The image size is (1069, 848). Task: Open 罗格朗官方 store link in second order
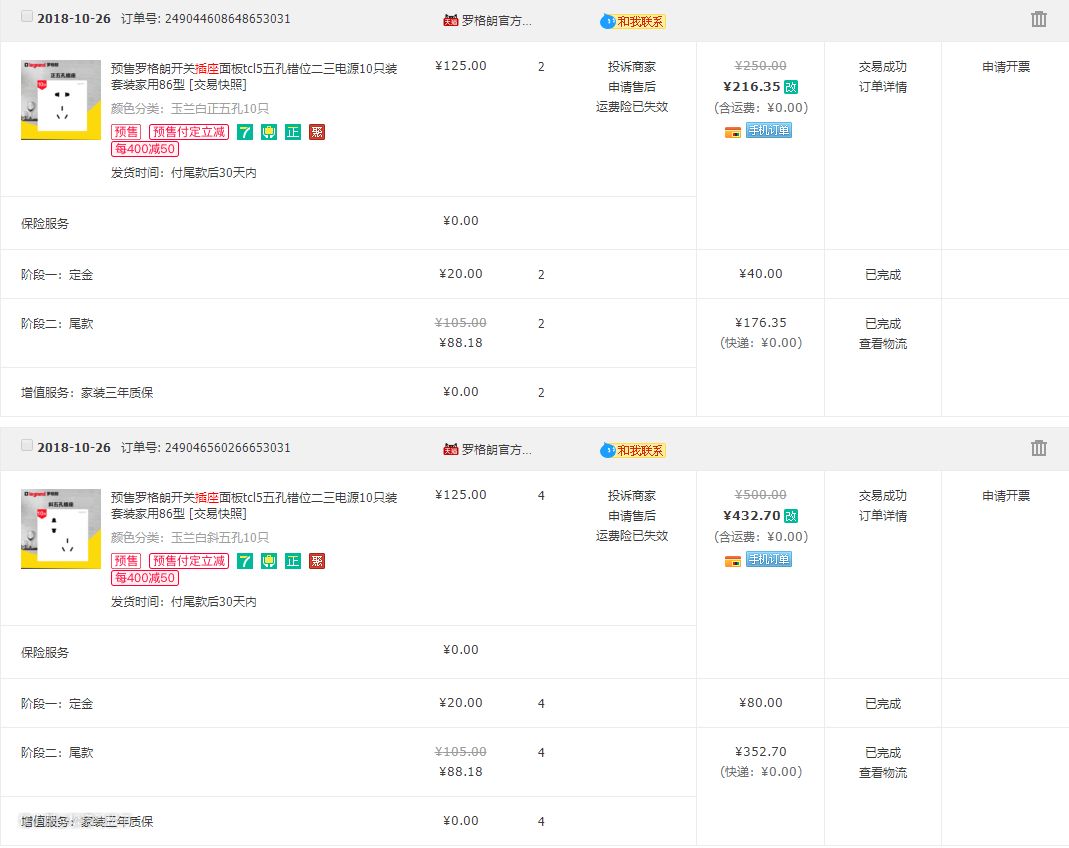point(497,450)
